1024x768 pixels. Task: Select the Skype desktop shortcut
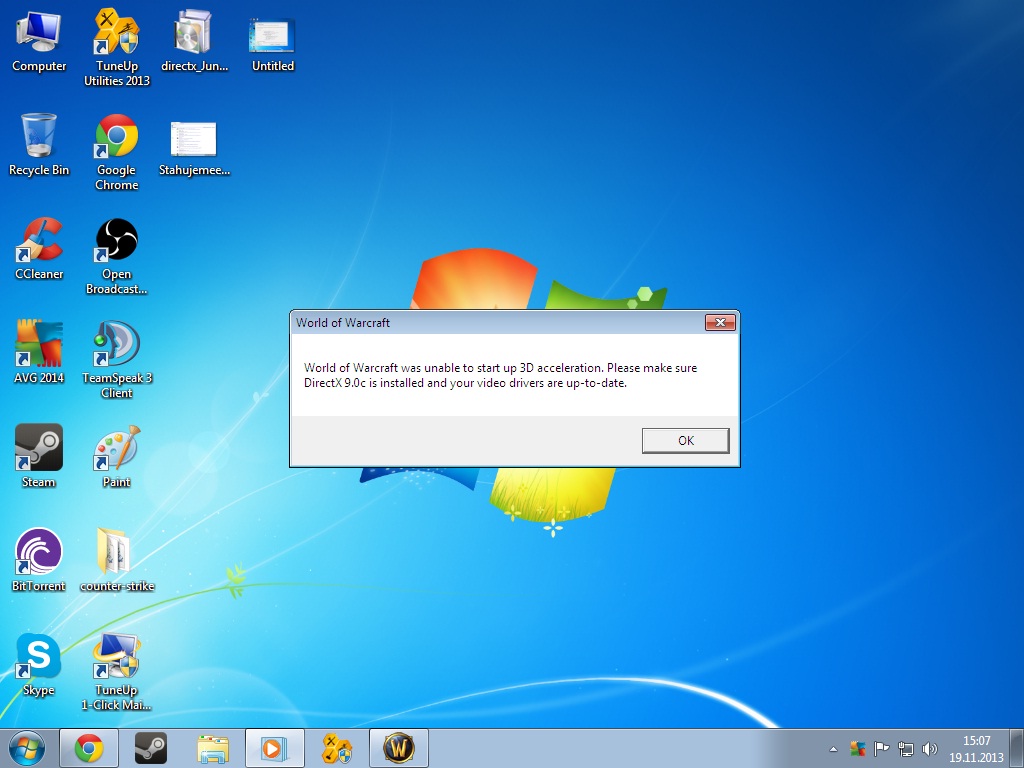(x=39, y=664)
